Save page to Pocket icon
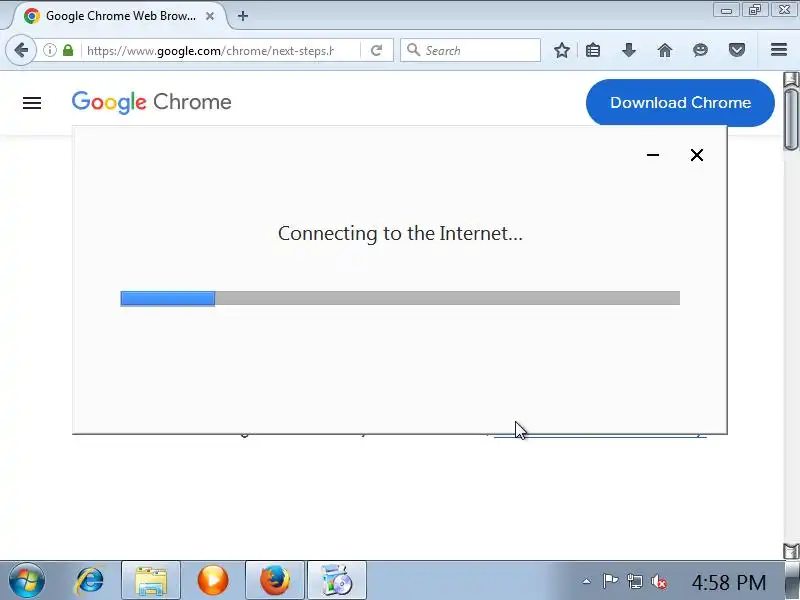 [737, 50]
